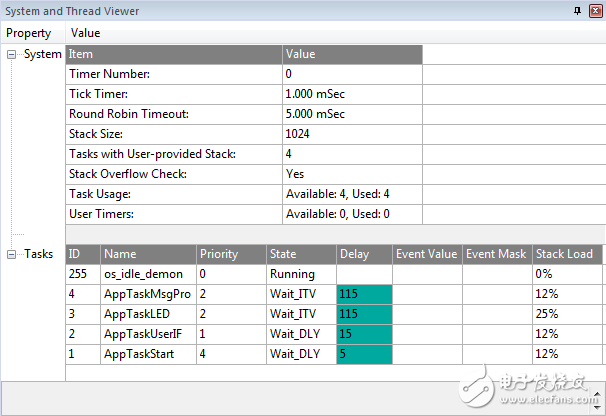Select the 'Round Robin Timeout:' label
606x416 pixels.
point(129,114)
